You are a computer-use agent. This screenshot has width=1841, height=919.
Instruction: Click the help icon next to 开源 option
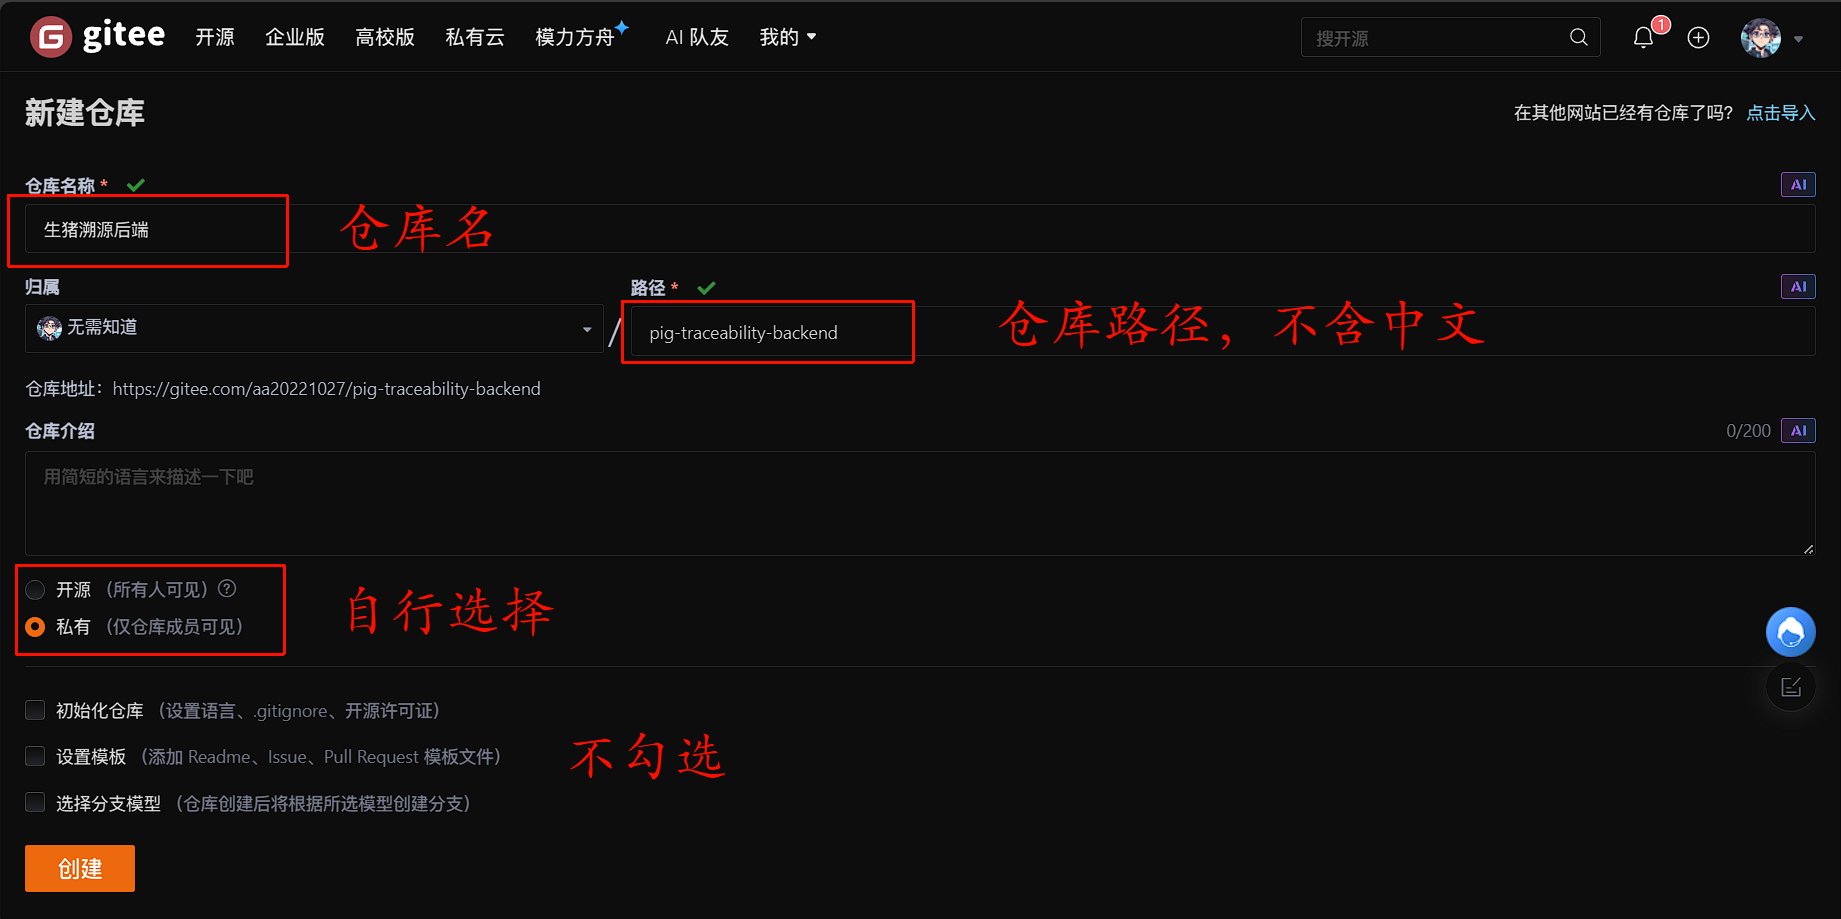[x=227, y=588]
